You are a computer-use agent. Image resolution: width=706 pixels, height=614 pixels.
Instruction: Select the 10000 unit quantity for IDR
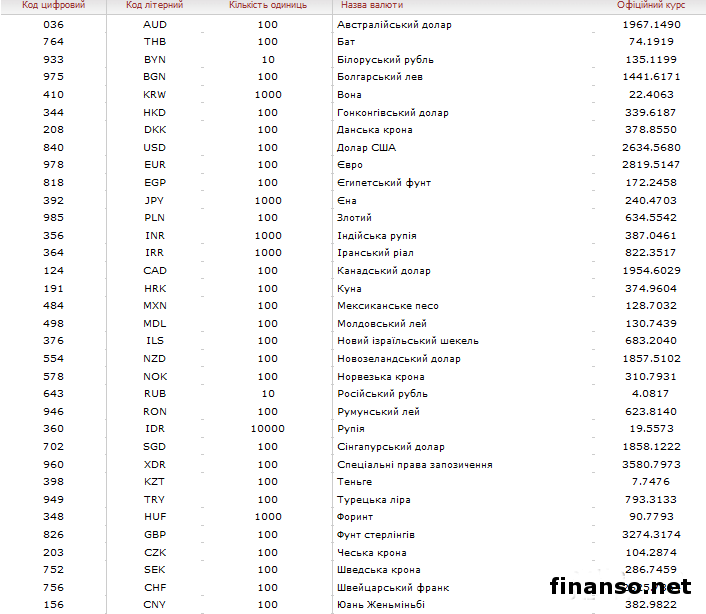(x=267, y=429)
